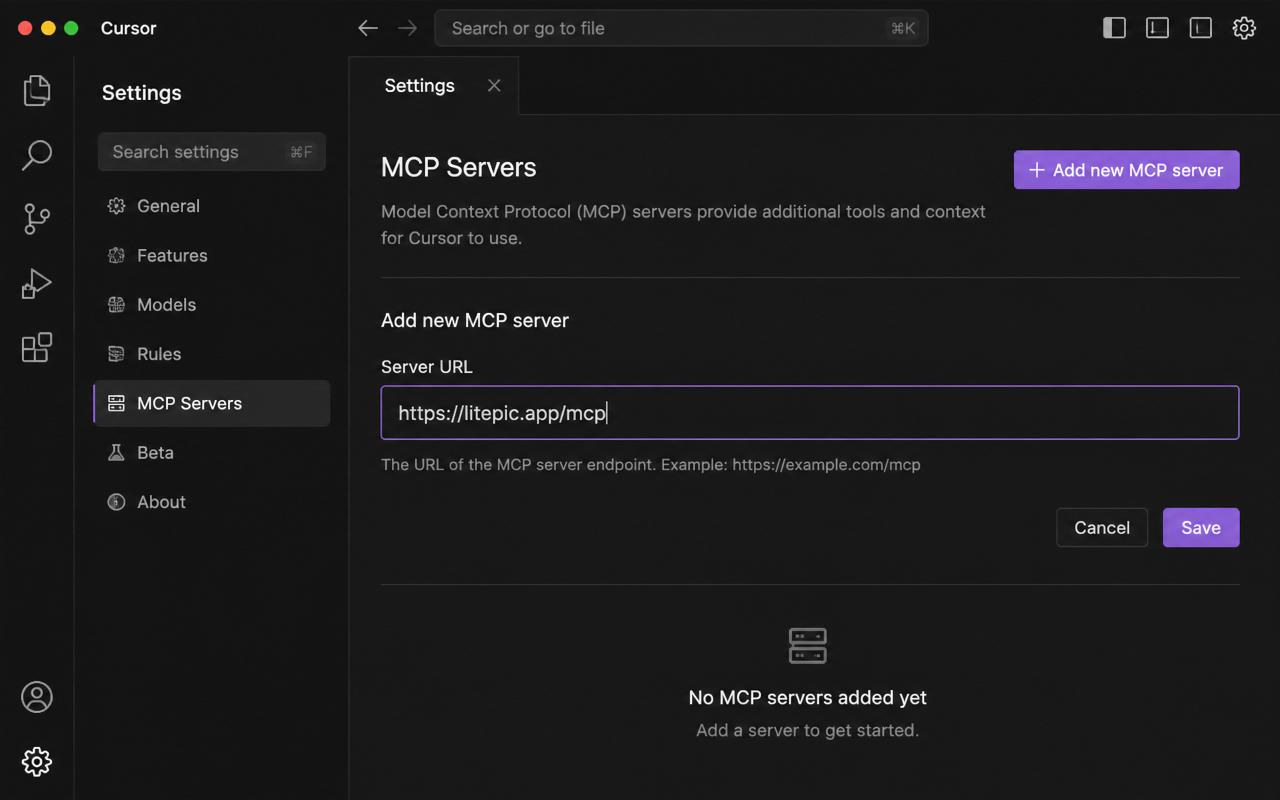The width and height of the screenshot is (1280, 800).
Task: Open the Search magnifier in activity bar
Action: pos(37,154)
